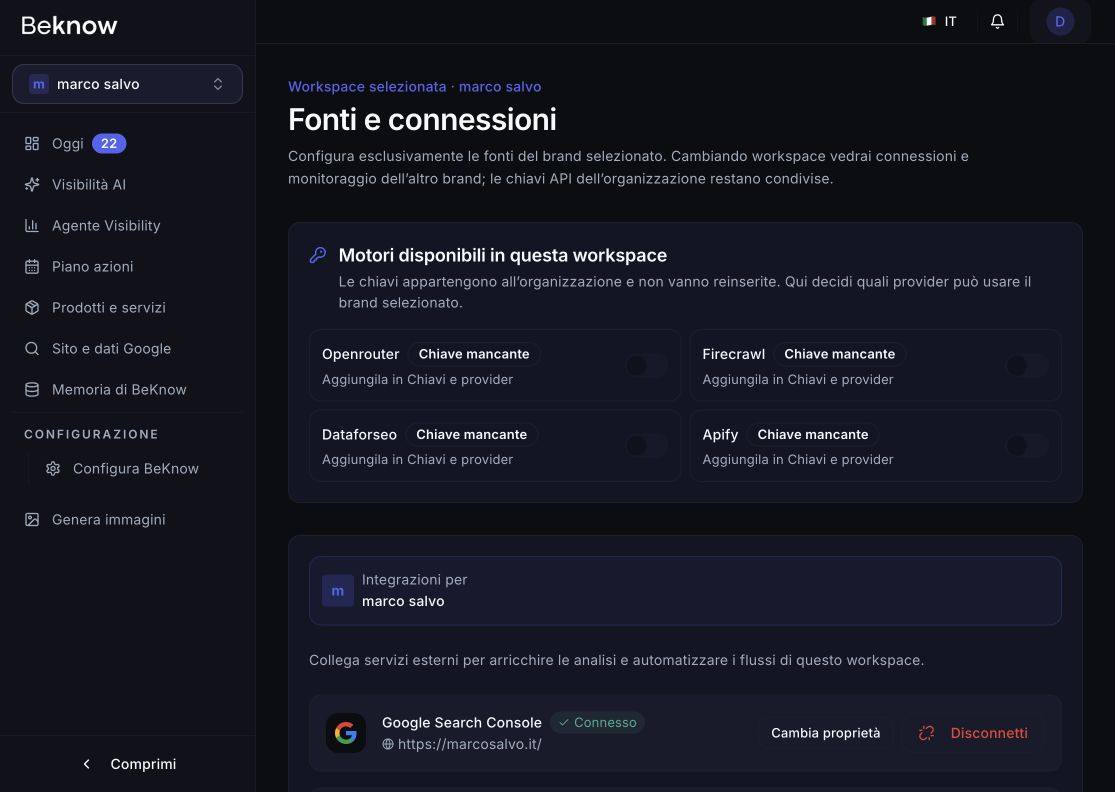
Task: Open Prodotti e servizi page
Action: pos(127,308)
